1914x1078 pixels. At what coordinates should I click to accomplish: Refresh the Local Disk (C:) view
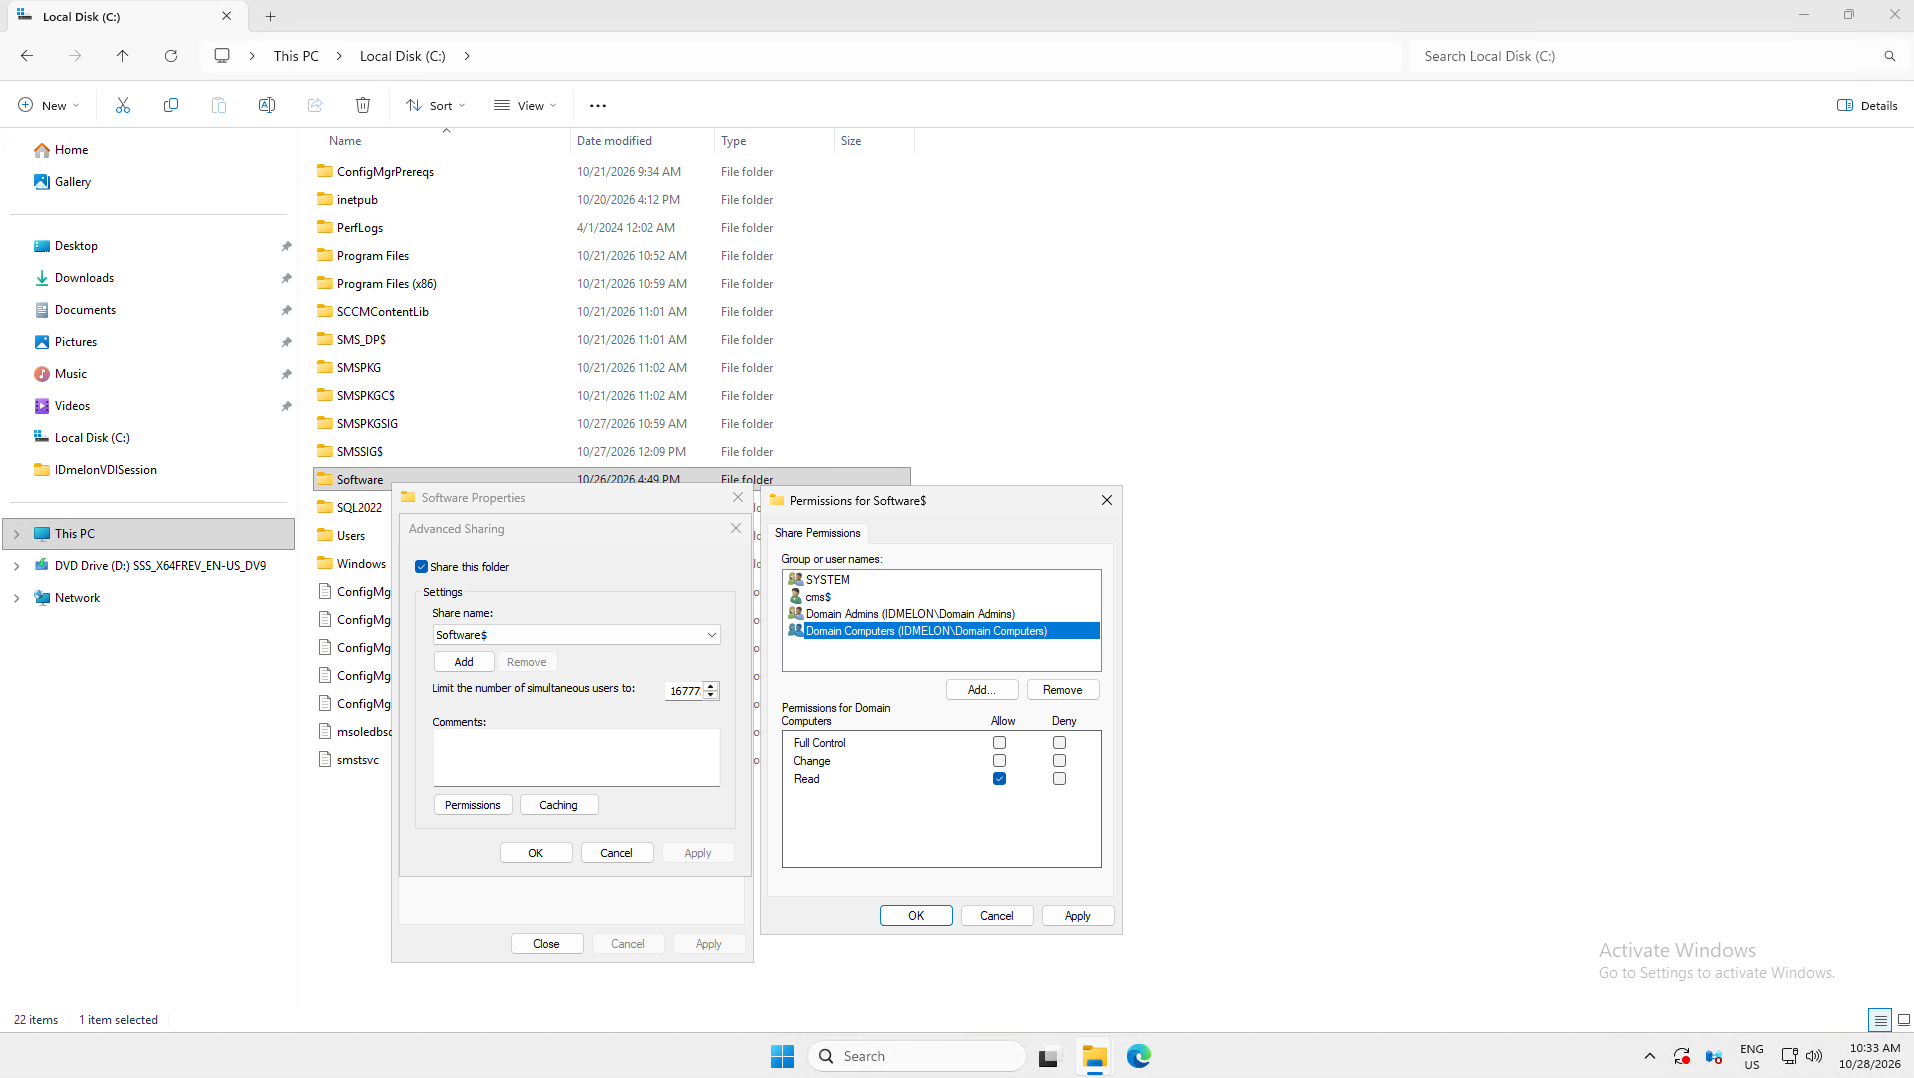point(171,56)
